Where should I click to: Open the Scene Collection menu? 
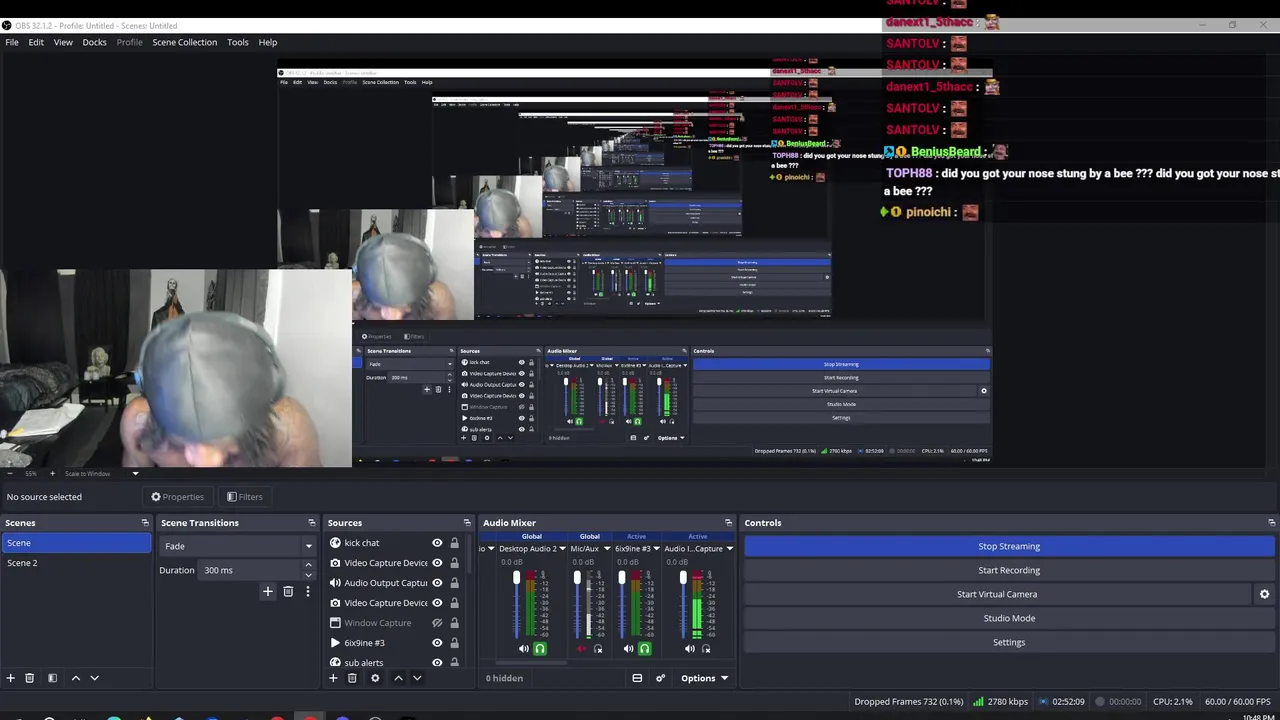point(184,42)
